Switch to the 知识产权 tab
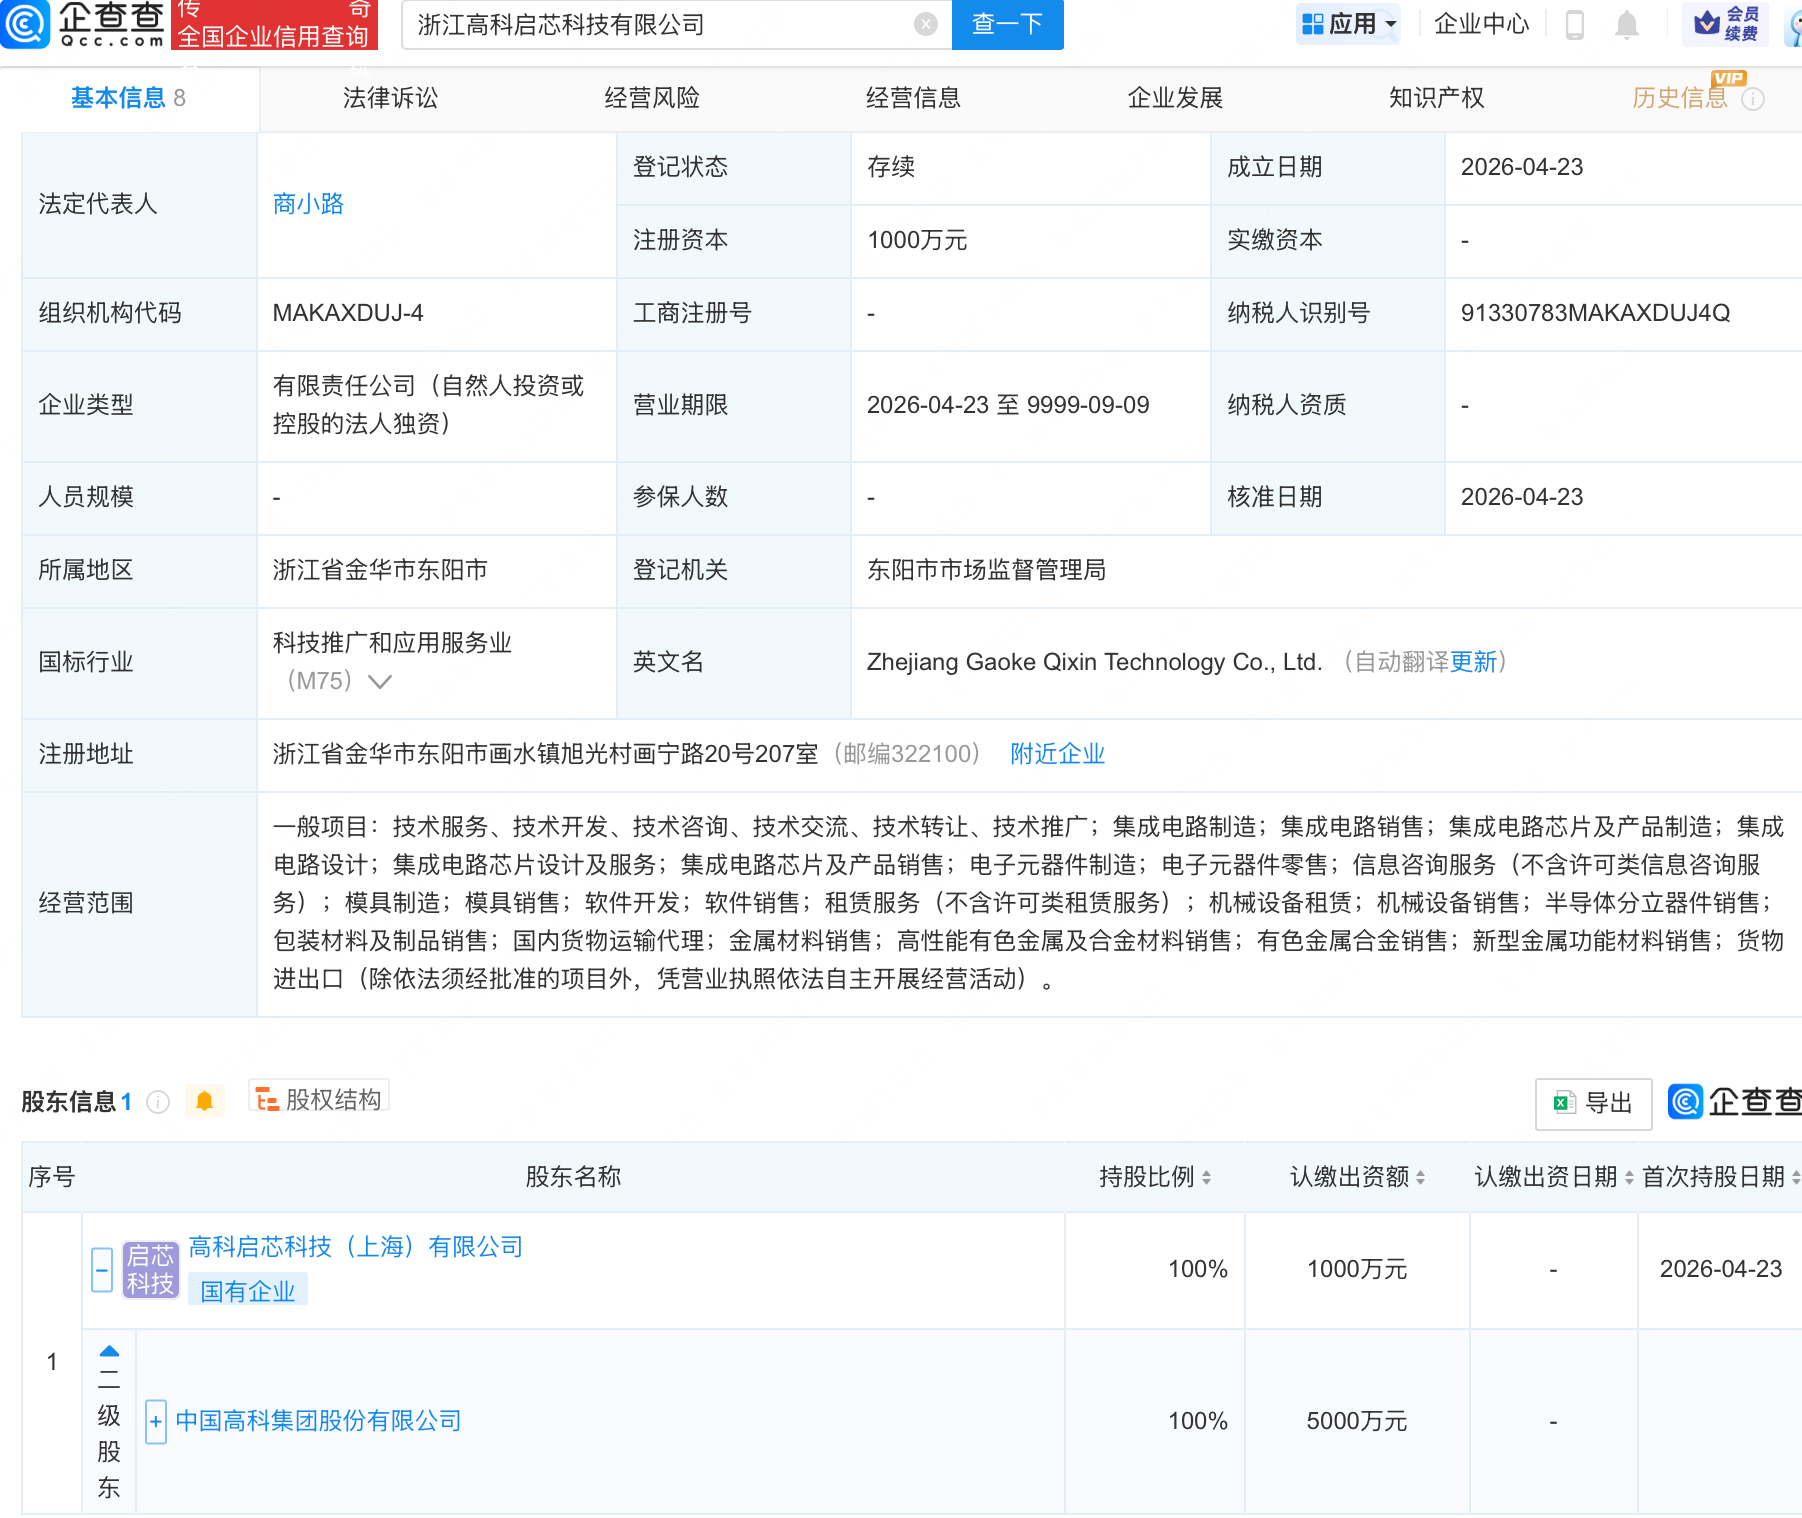Viewport: 1802px width, 1518px height. pyautogui.click(x=1435, y=97)
